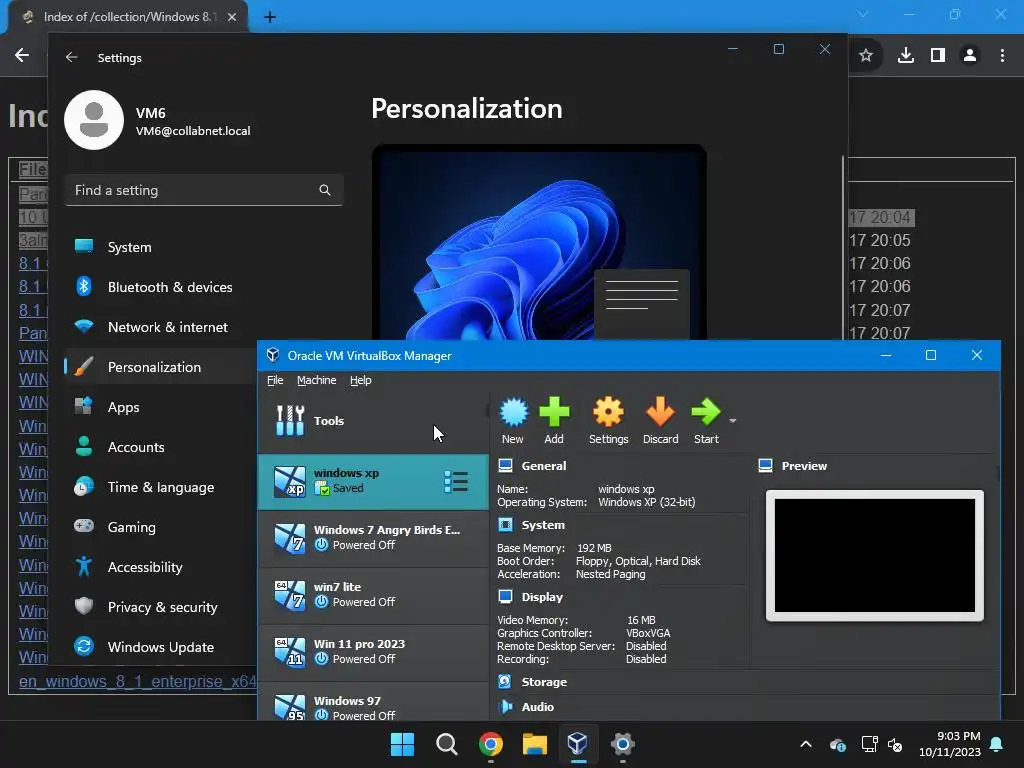Click Chrome's back navigation arrow
Screen dimensions: 1024x768
pyautogui.click(x=22, y=56)
